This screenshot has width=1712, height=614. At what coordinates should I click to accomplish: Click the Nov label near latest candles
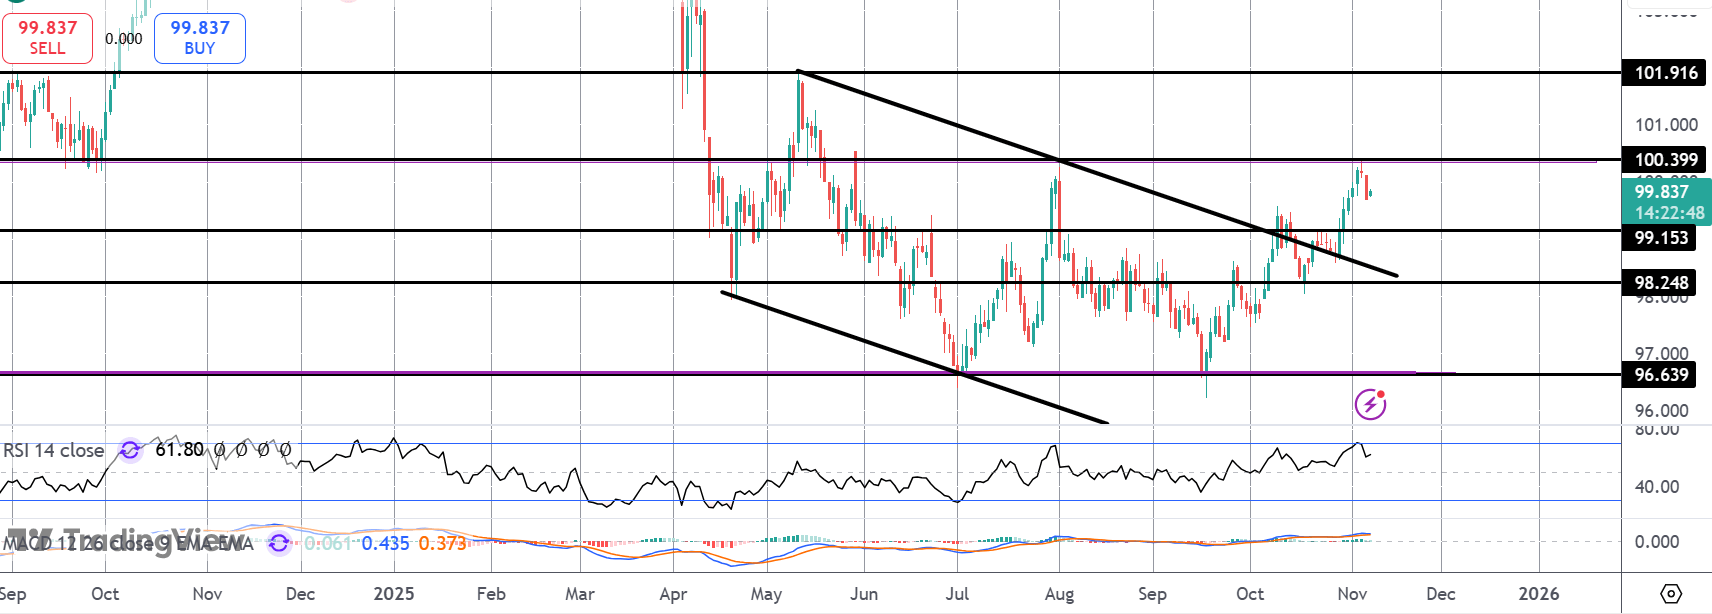1352,594
